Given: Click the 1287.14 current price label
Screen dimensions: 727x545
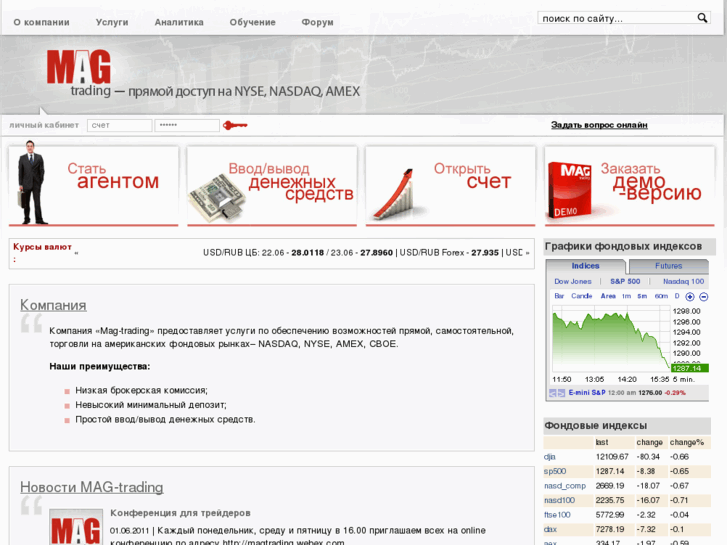Looking at the screenshot, I should tap(689, 368).
